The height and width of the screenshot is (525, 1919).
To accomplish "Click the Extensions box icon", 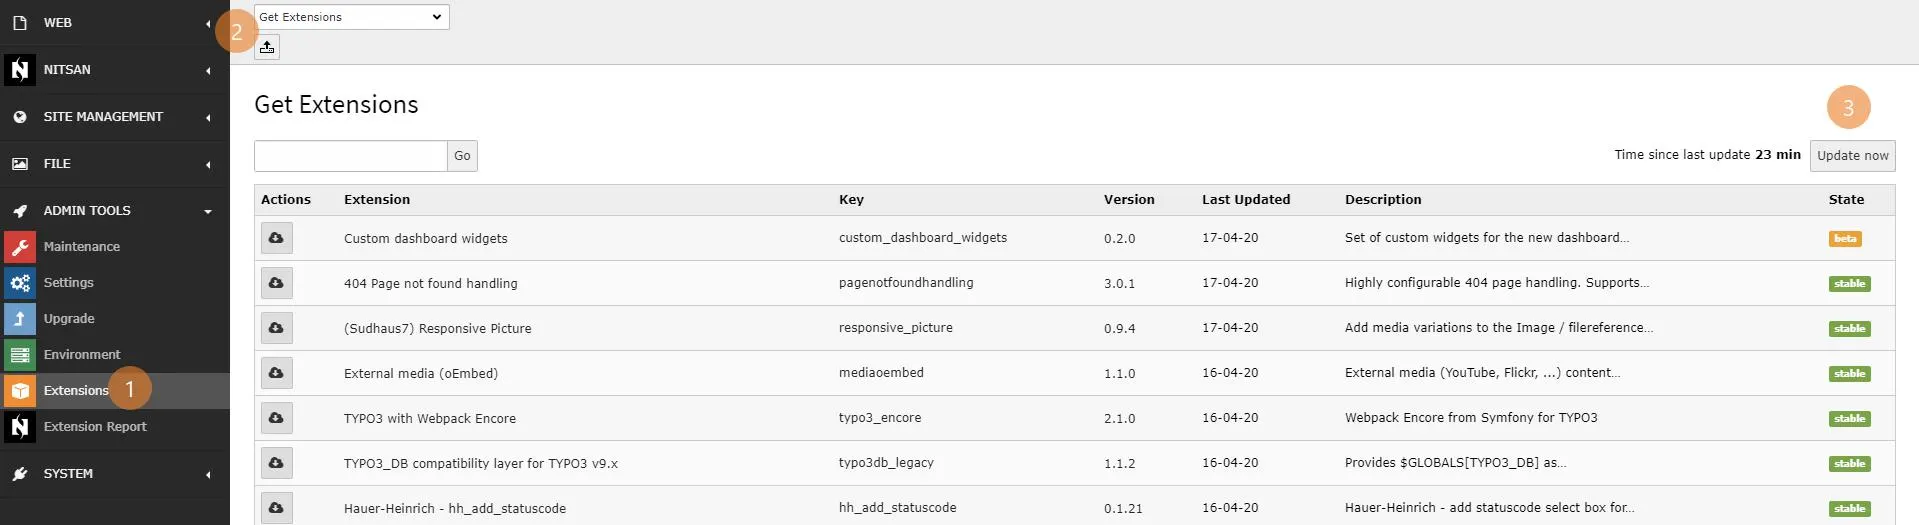I will (20, 390).
